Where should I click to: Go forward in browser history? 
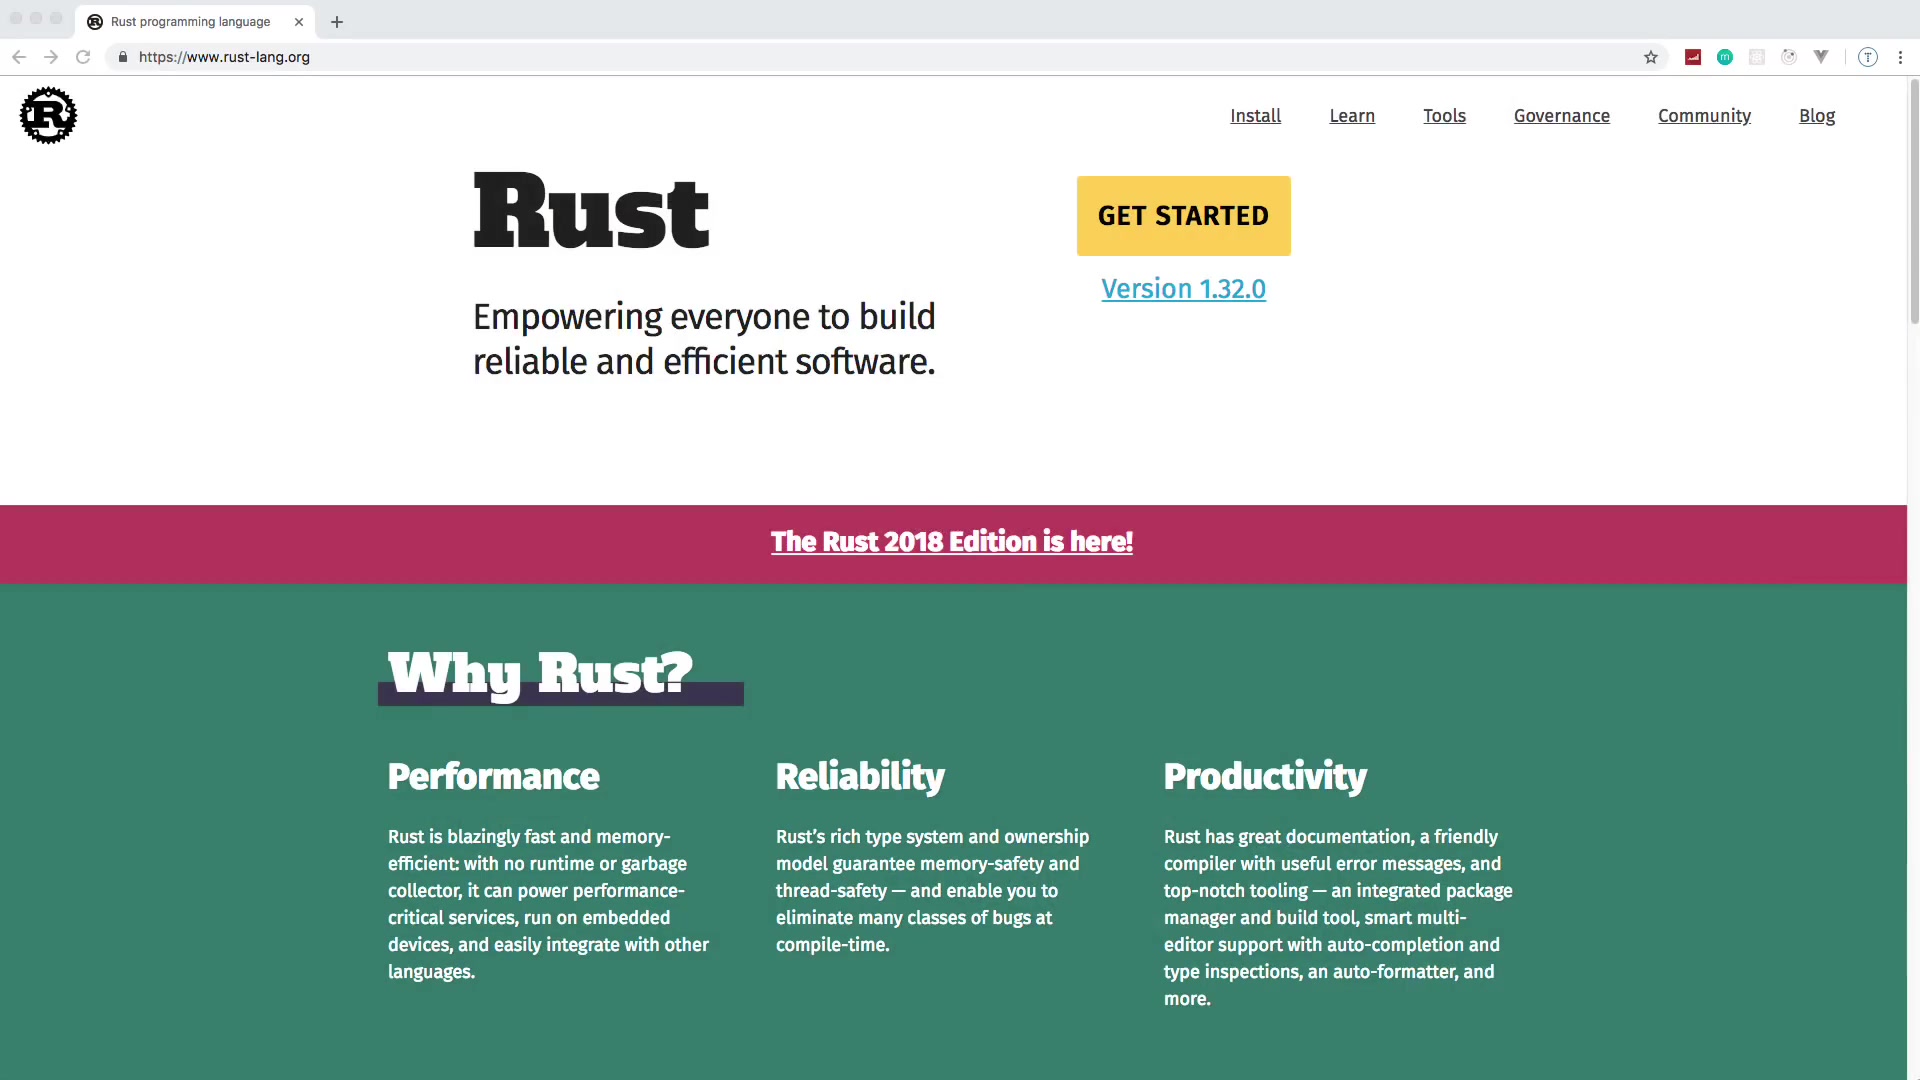tap(51, 57)
